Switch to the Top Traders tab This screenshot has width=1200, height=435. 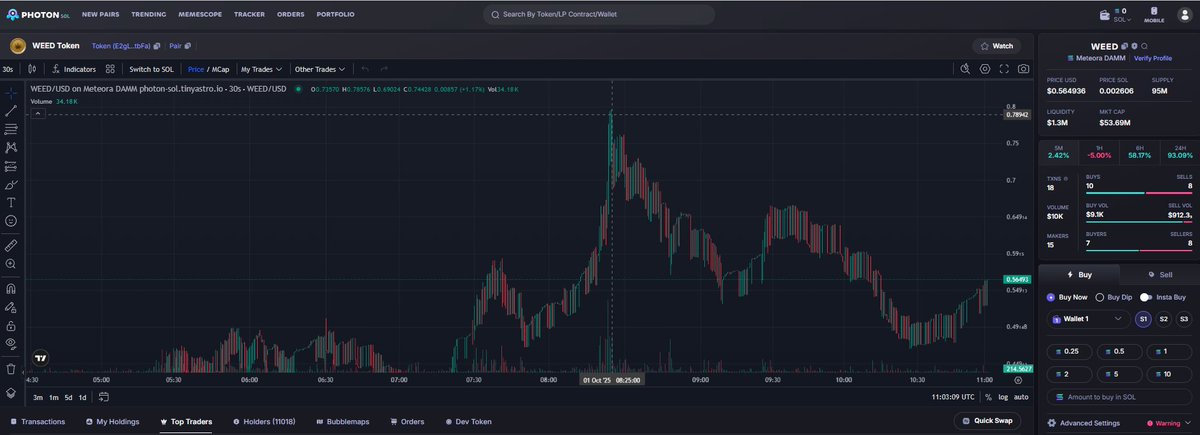(186, 422)
